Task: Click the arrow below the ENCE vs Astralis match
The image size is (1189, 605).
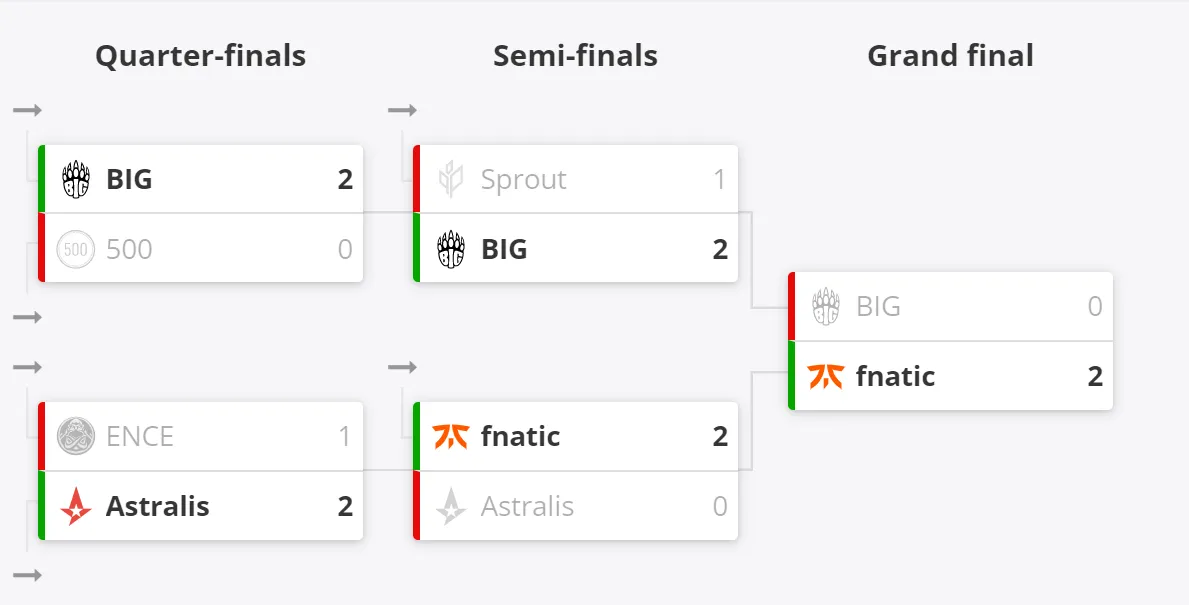Action: click(27, 575)
